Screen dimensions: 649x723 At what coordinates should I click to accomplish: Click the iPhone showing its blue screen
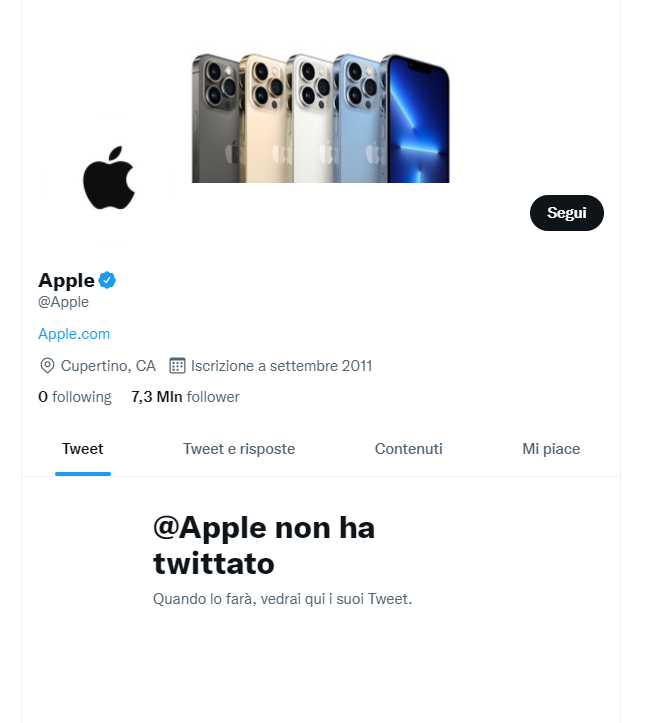pyautogui.click(x=418, y=118)
